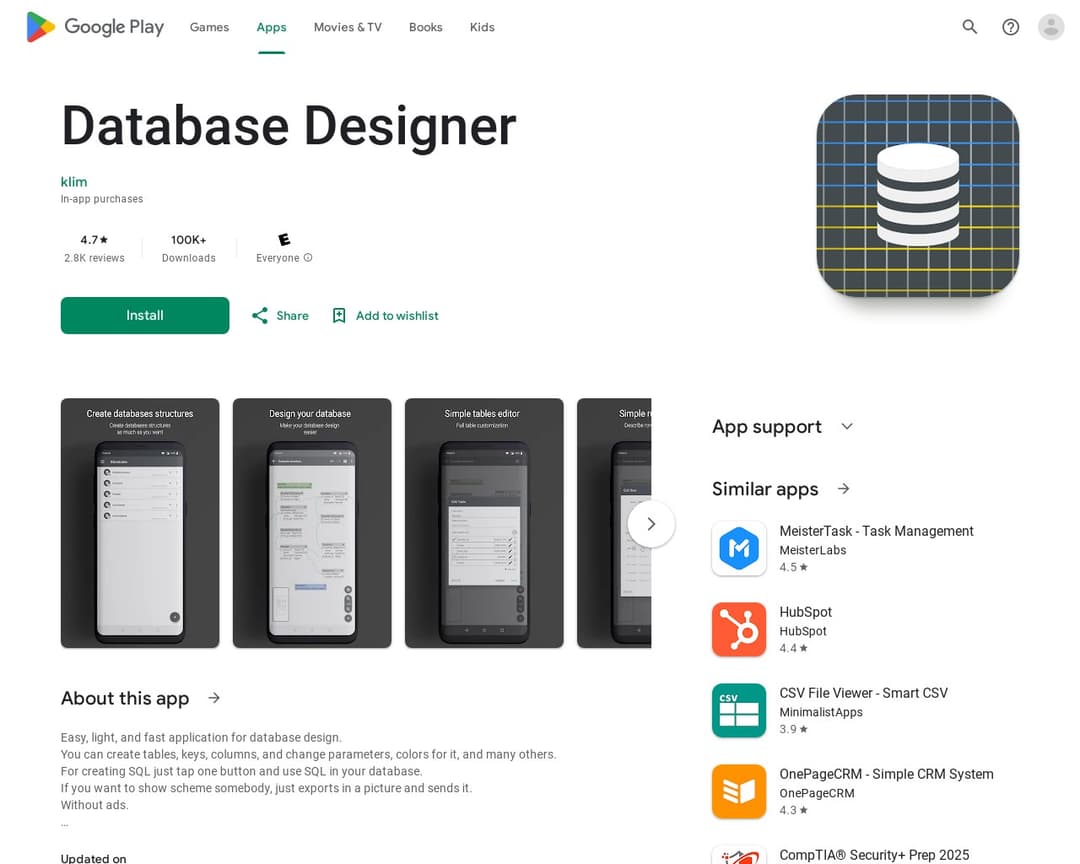
Task: Click In-app purchases text
Action: 102,198
